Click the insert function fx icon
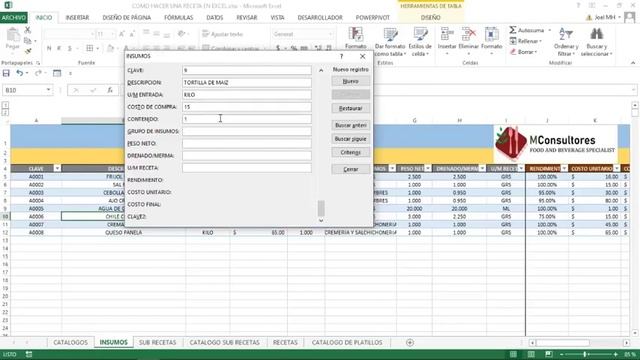Screen dimensions: 640x360 110,90
